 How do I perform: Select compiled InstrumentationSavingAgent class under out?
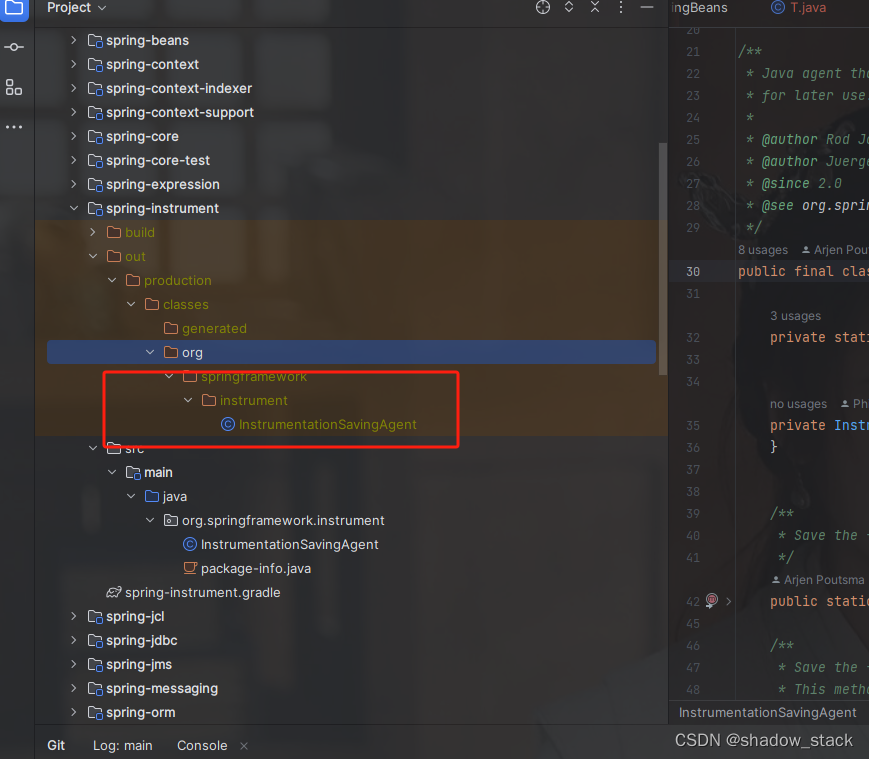327,424
